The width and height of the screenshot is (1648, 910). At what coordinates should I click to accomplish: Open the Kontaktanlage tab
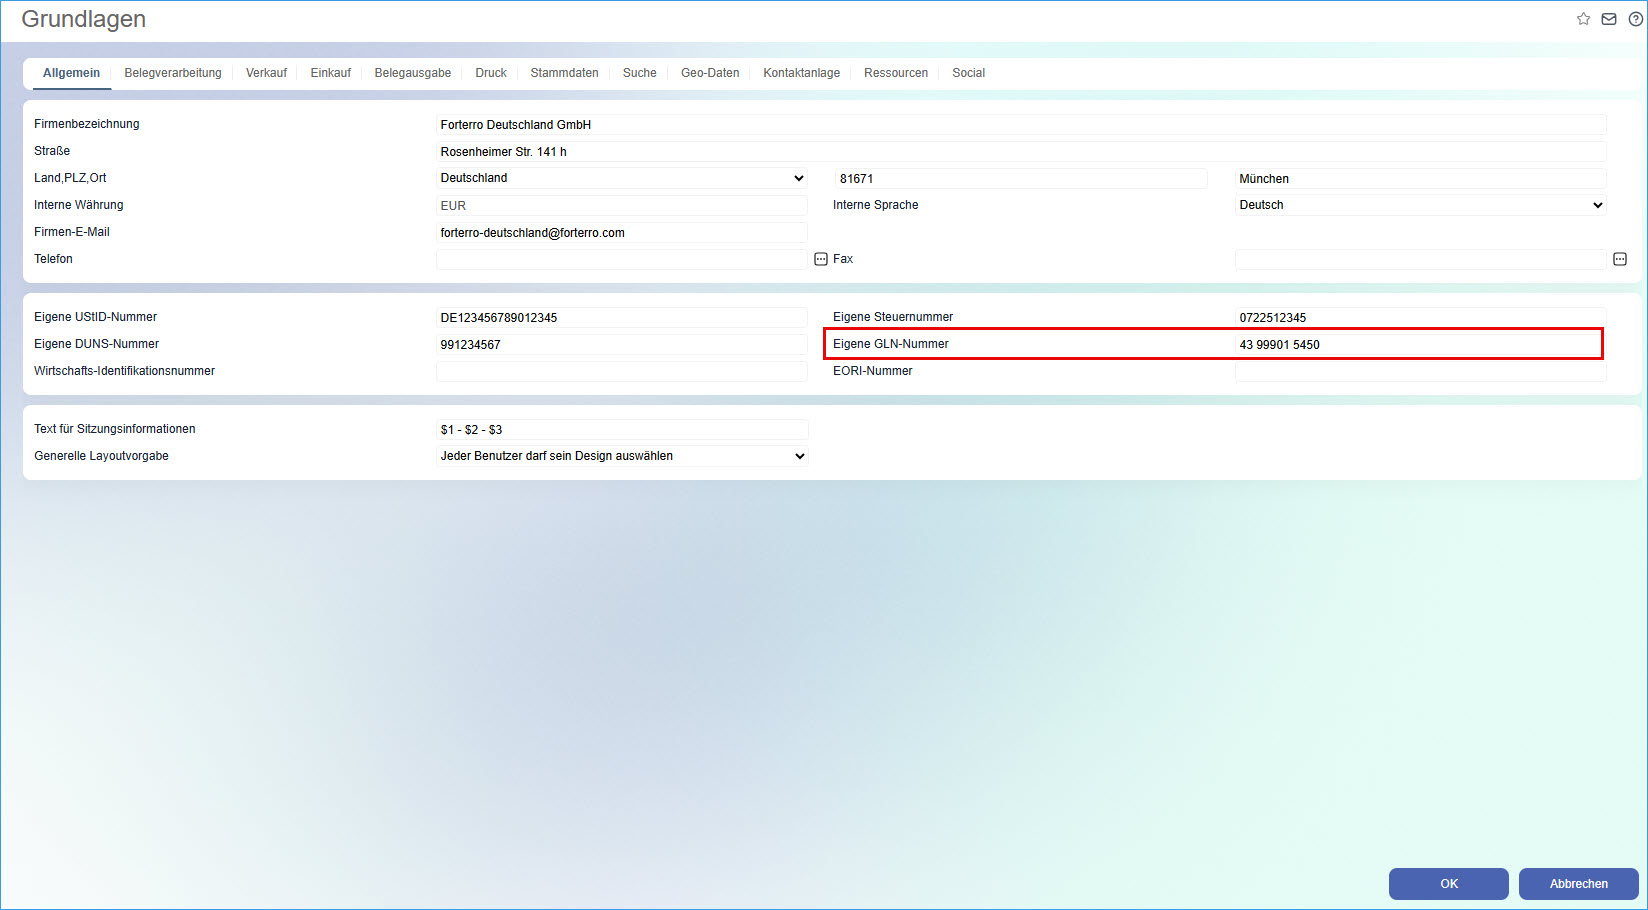tap(802, 73)
